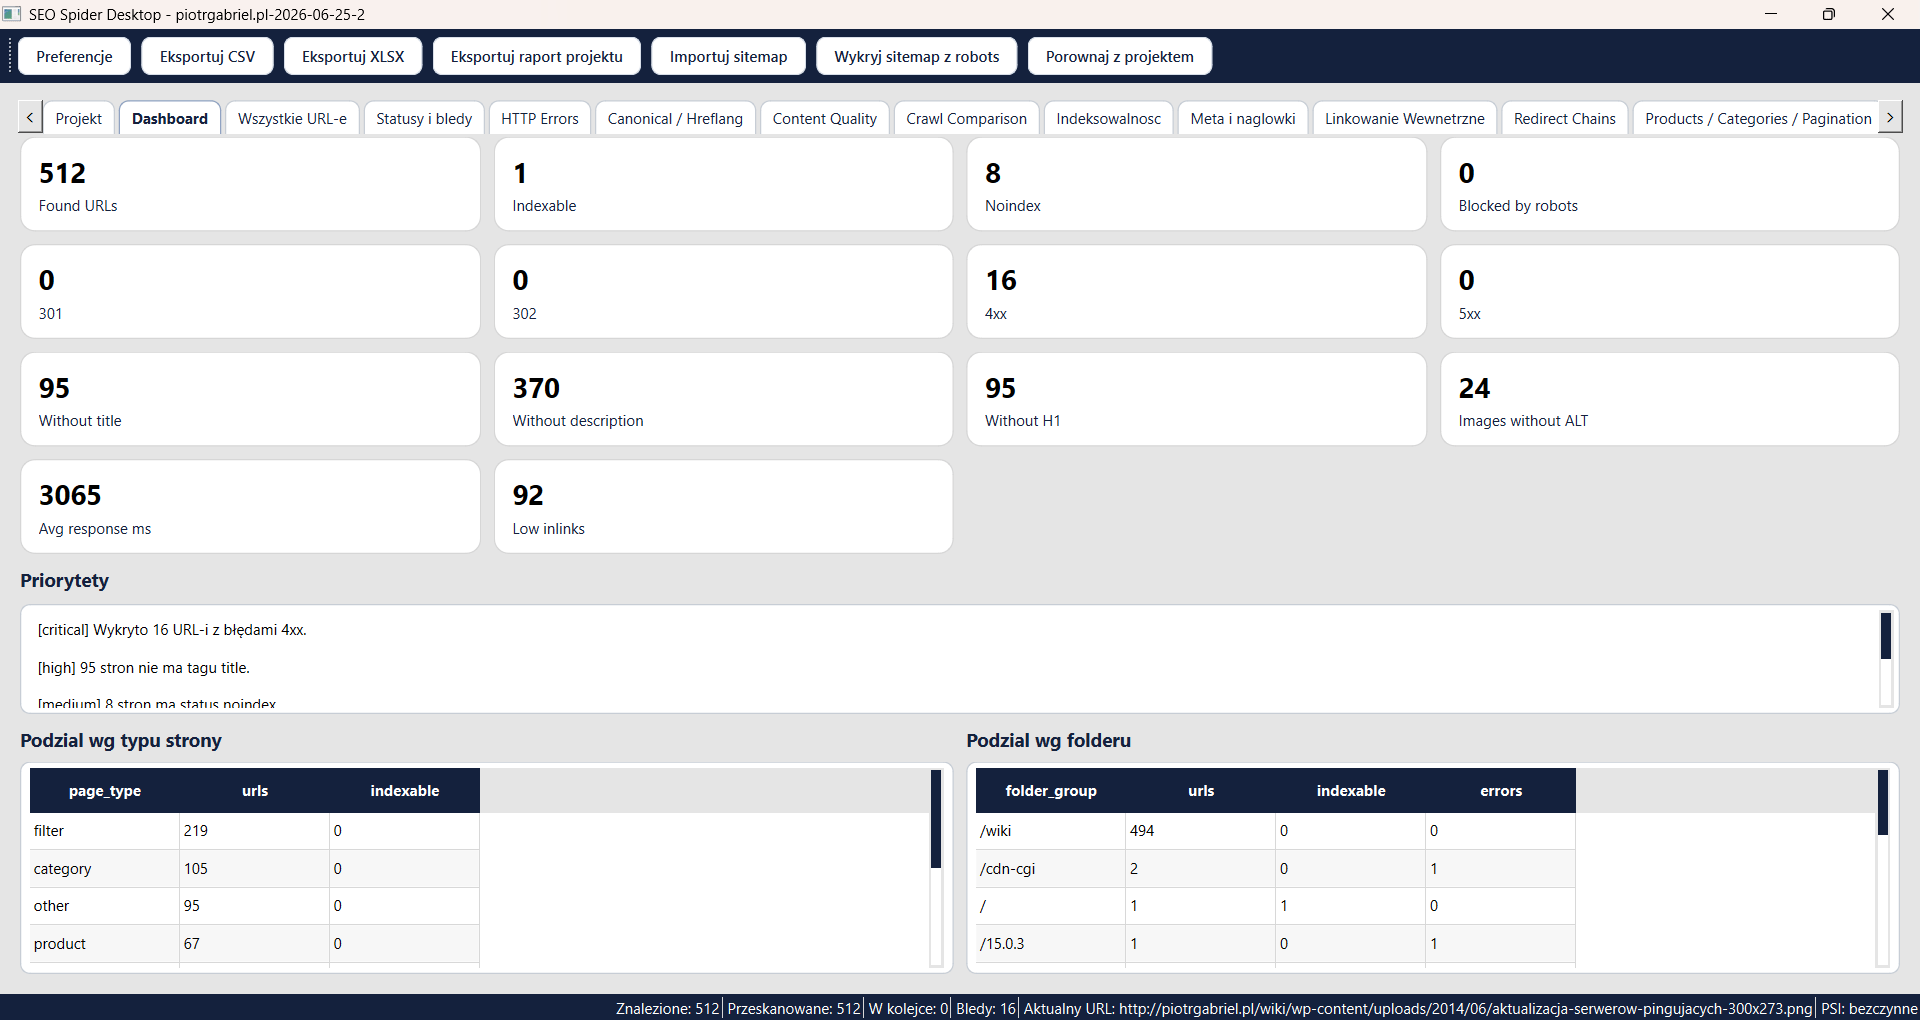Open Canonical / Hreflang tab
Screen dimensions: 1920x1020
675,118
